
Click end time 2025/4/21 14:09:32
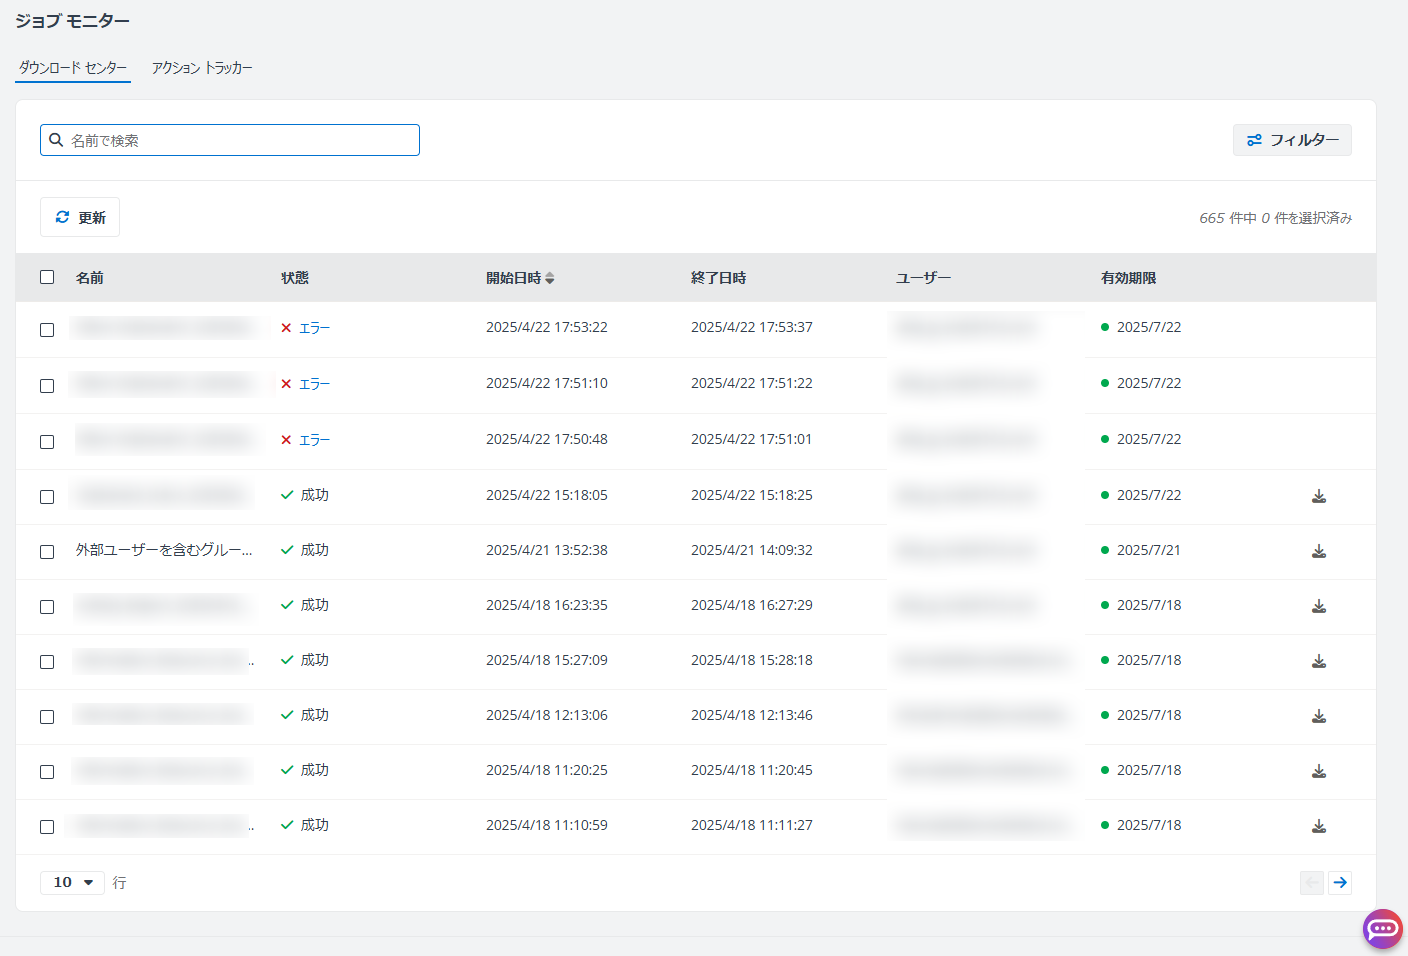pos(752,550)
